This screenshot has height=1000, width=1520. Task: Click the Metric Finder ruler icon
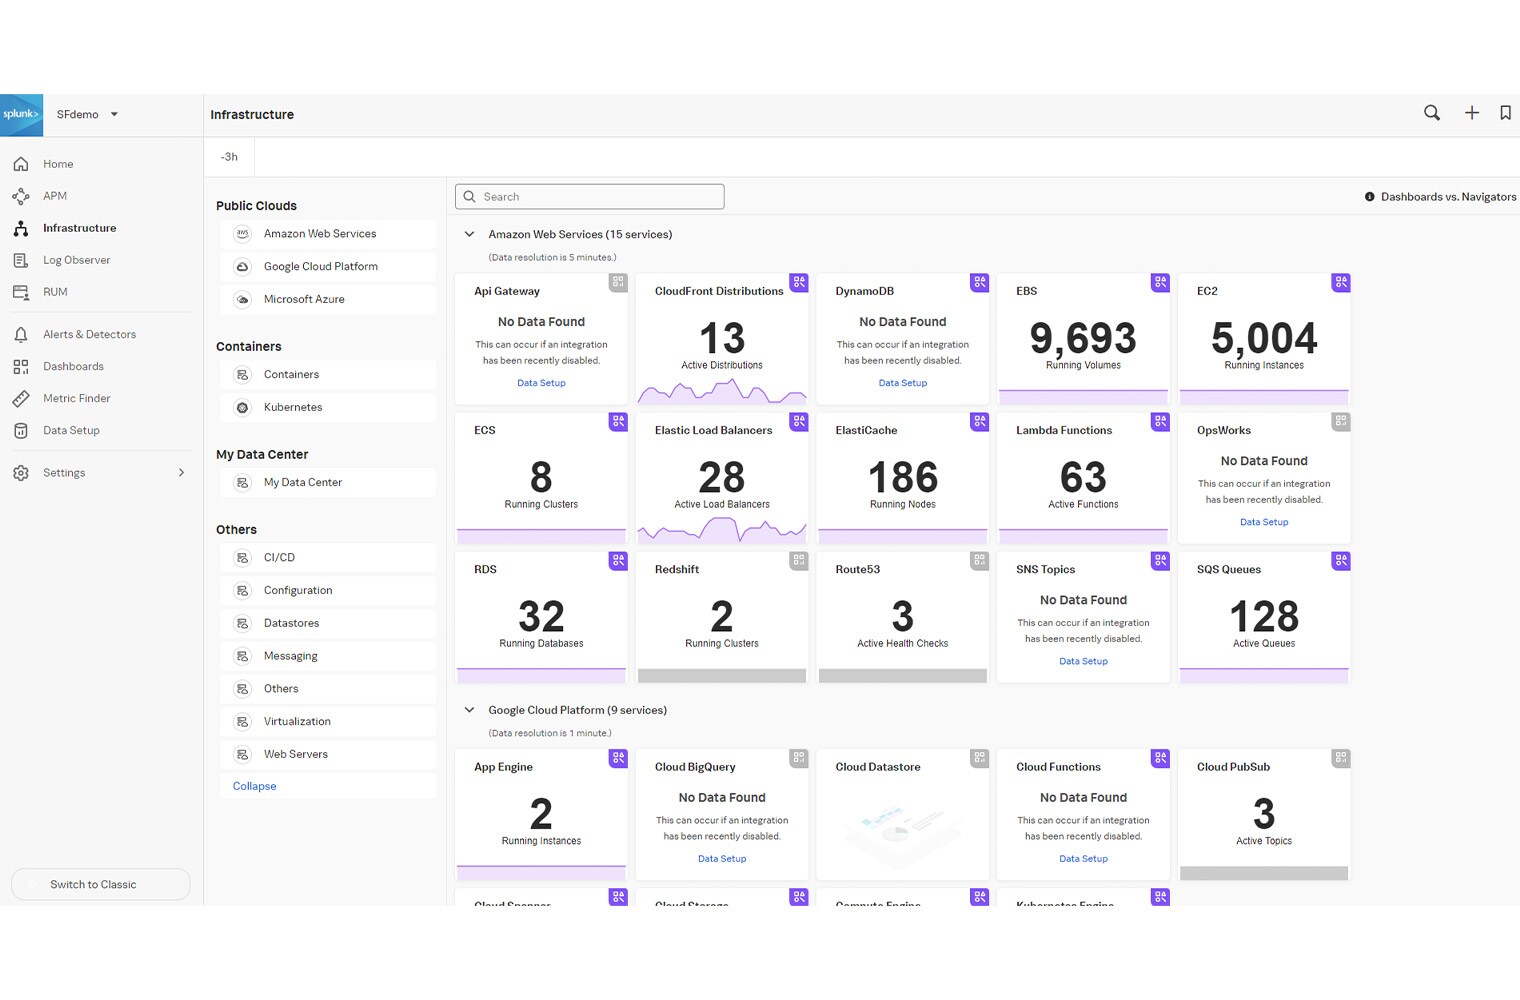(21, 398)
